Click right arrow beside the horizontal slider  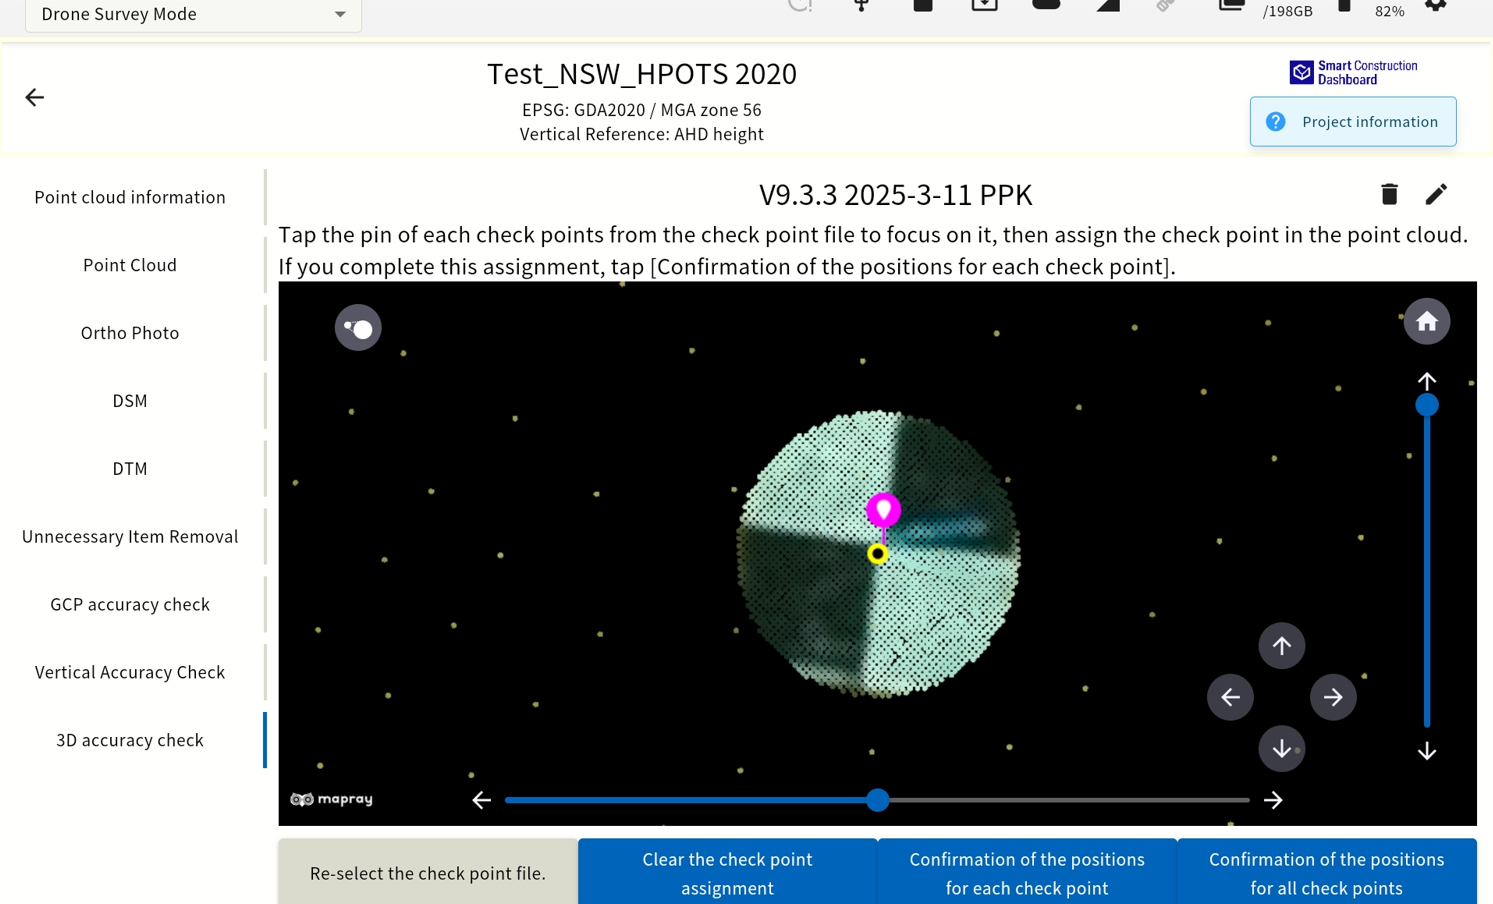(x=1273, y=800)
